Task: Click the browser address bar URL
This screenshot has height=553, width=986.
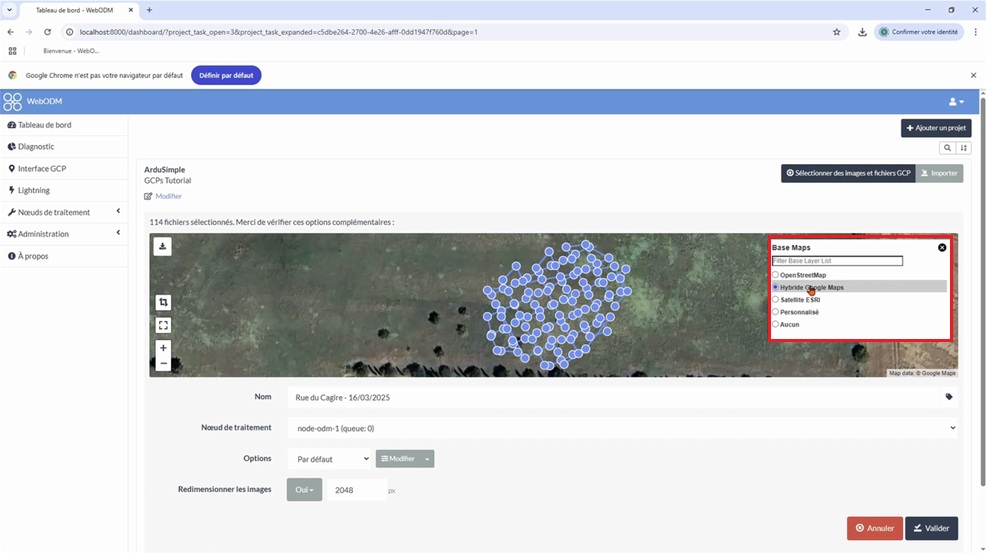Action: click(279, 32)
